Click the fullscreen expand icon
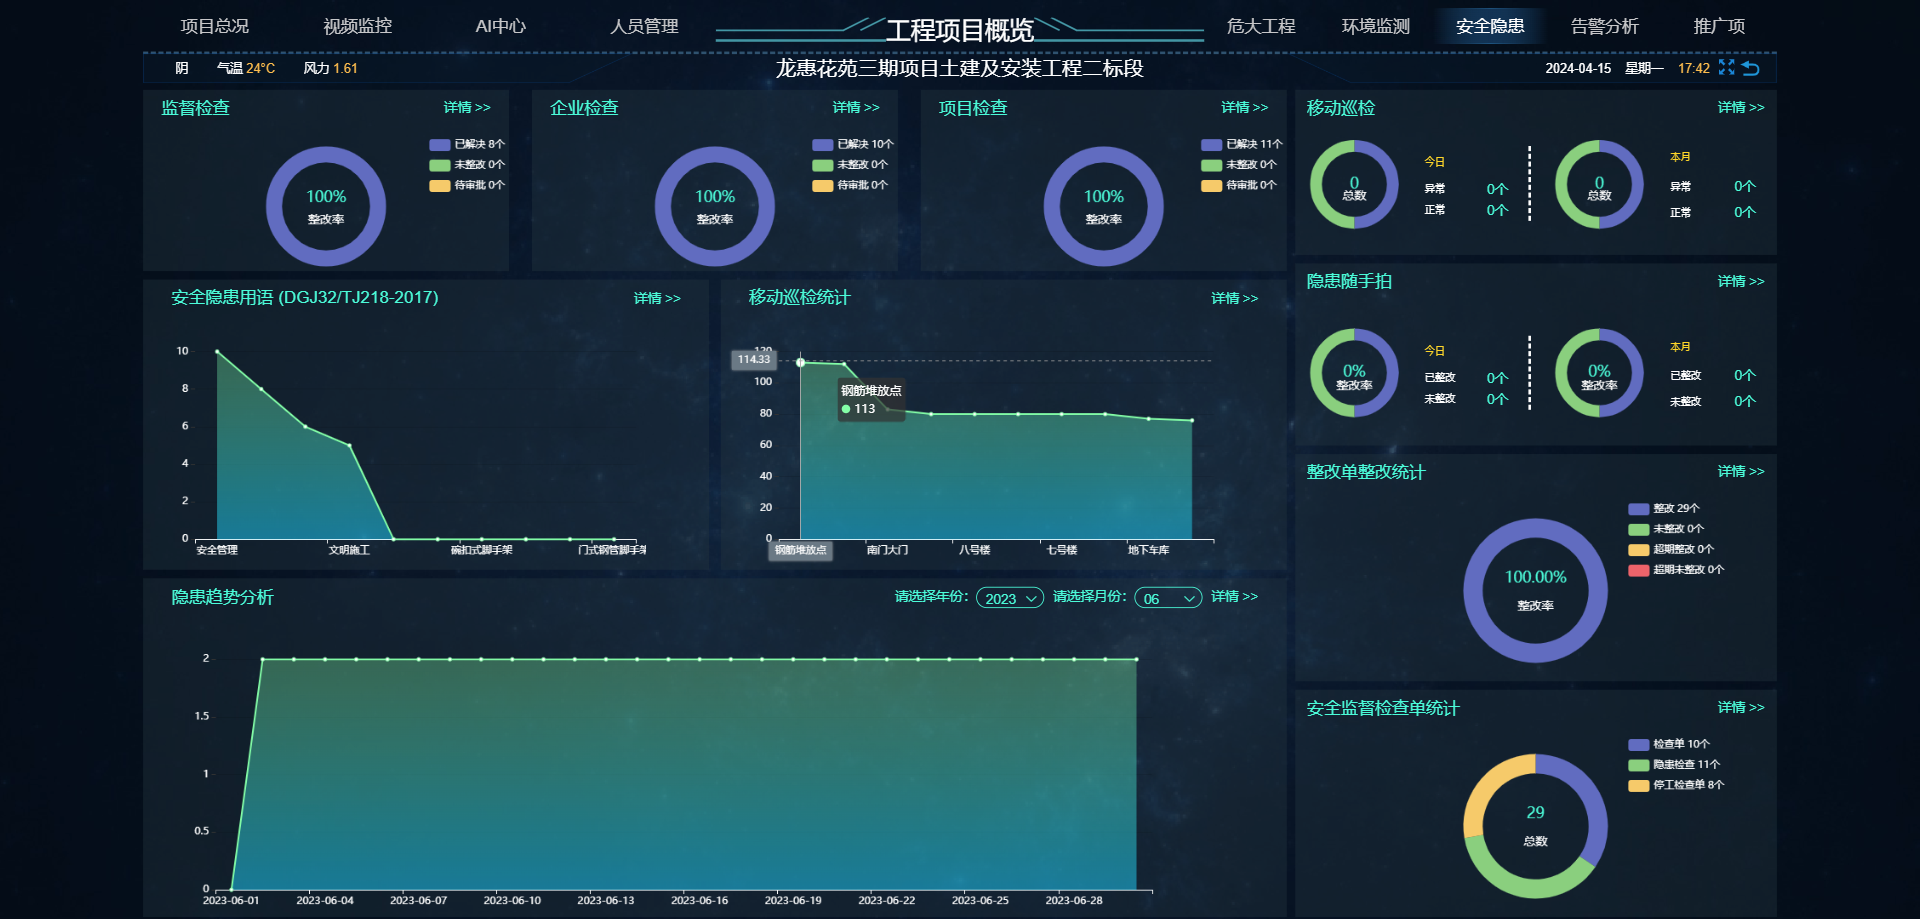Image resolution: width=1920 pixels, height=919 pixels. 1726,67
